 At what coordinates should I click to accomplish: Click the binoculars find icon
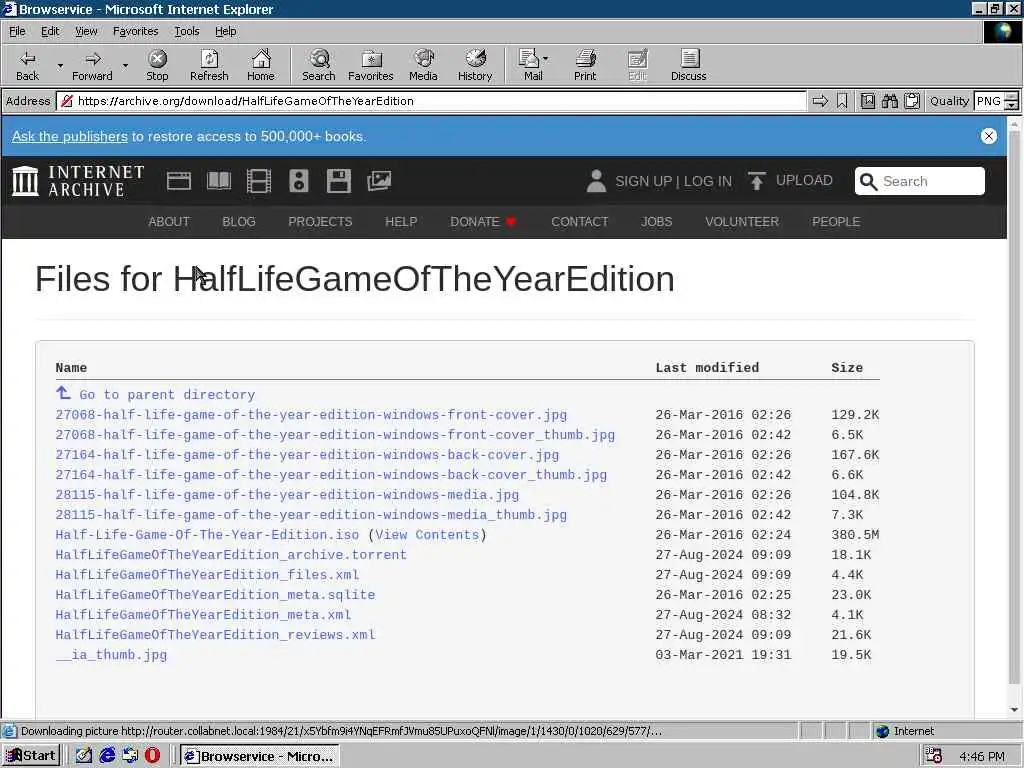pyautogui.click(x=889, y=101)
